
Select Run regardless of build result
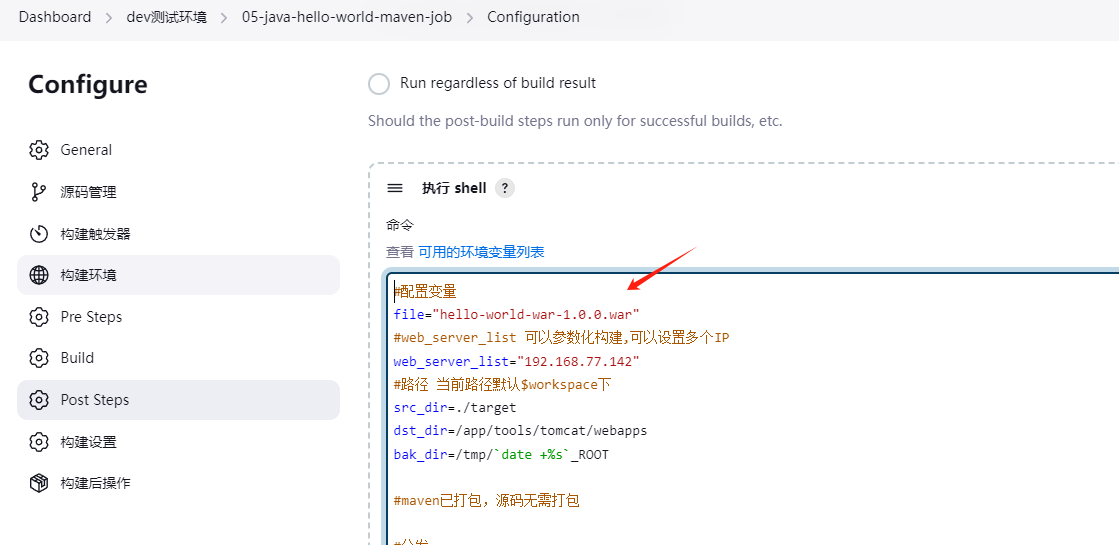(x=379, y=83)
